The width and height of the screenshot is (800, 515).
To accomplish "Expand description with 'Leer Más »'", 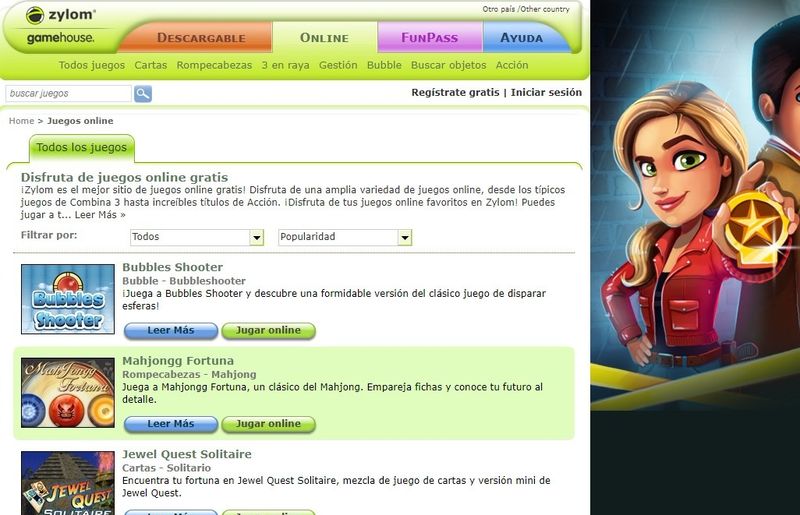I will 100,215.
